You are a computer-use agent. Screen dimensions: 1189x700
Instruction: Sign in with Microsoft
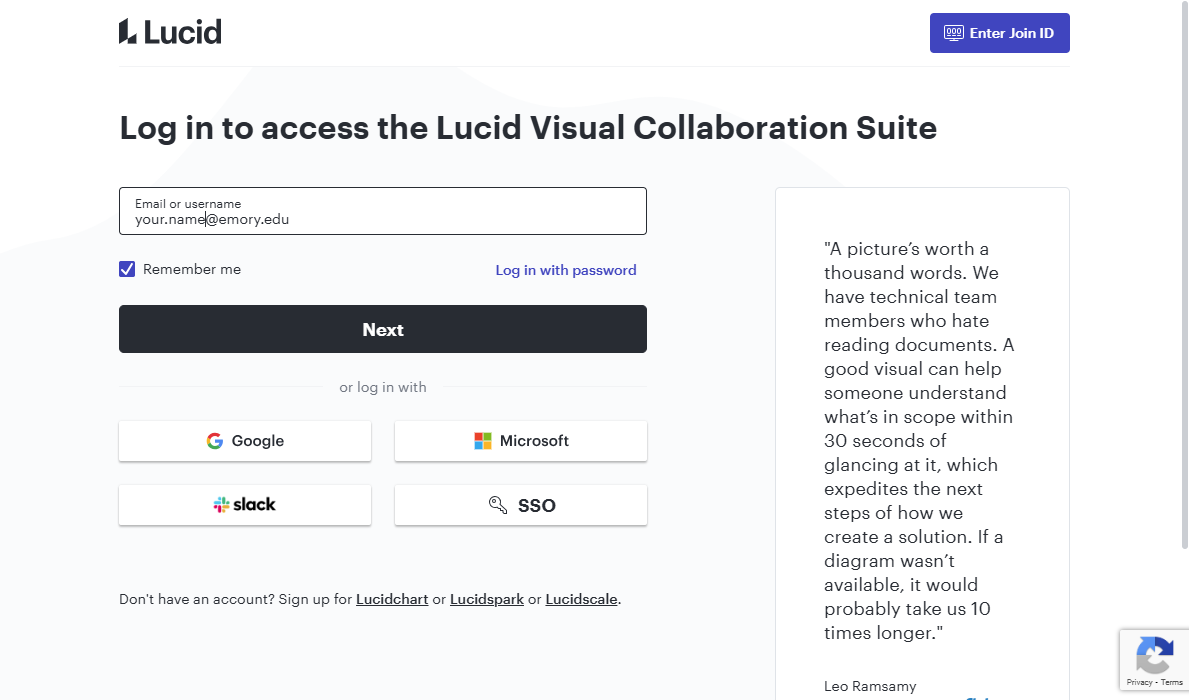(521, 441)
